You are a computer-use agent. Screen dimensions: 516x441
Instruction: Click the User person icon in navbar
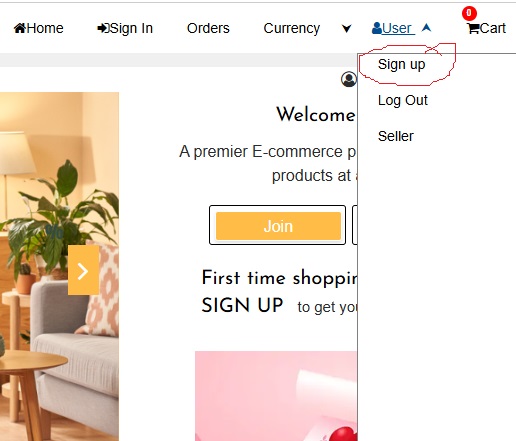(377, 28)
